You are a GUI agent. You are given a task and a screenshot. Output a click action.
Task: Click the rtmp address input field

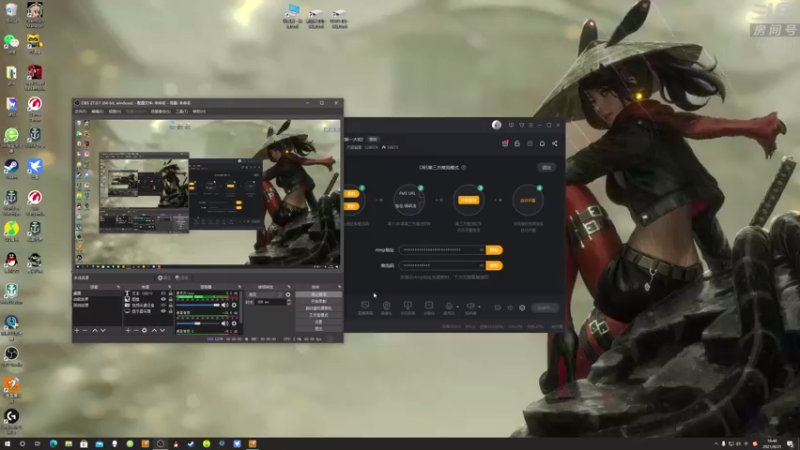pyautogui.click(x=442, y=250)
